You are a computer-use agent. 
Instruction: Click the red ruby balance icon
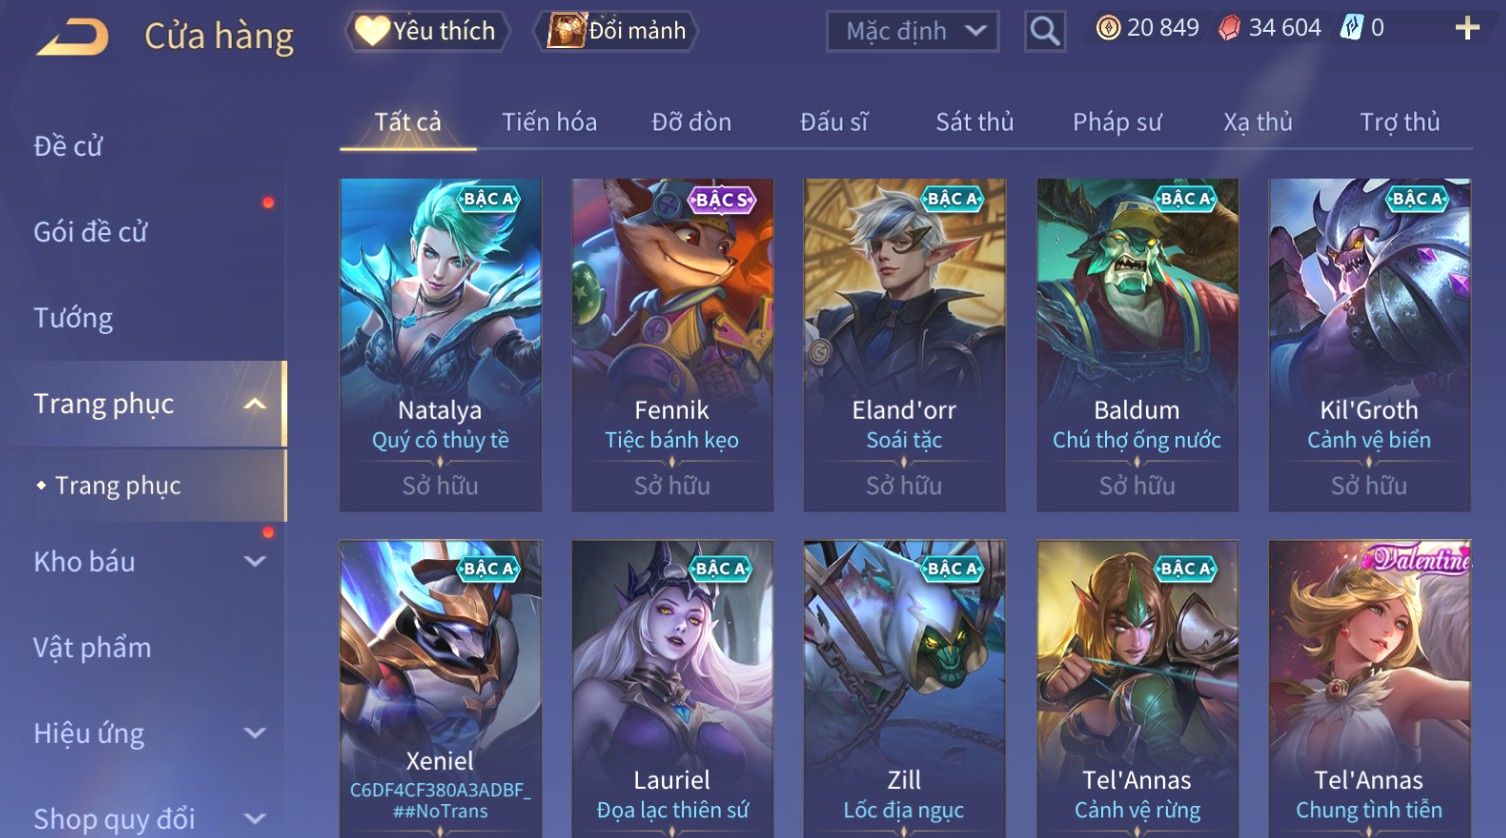[x=1229, y=28]
